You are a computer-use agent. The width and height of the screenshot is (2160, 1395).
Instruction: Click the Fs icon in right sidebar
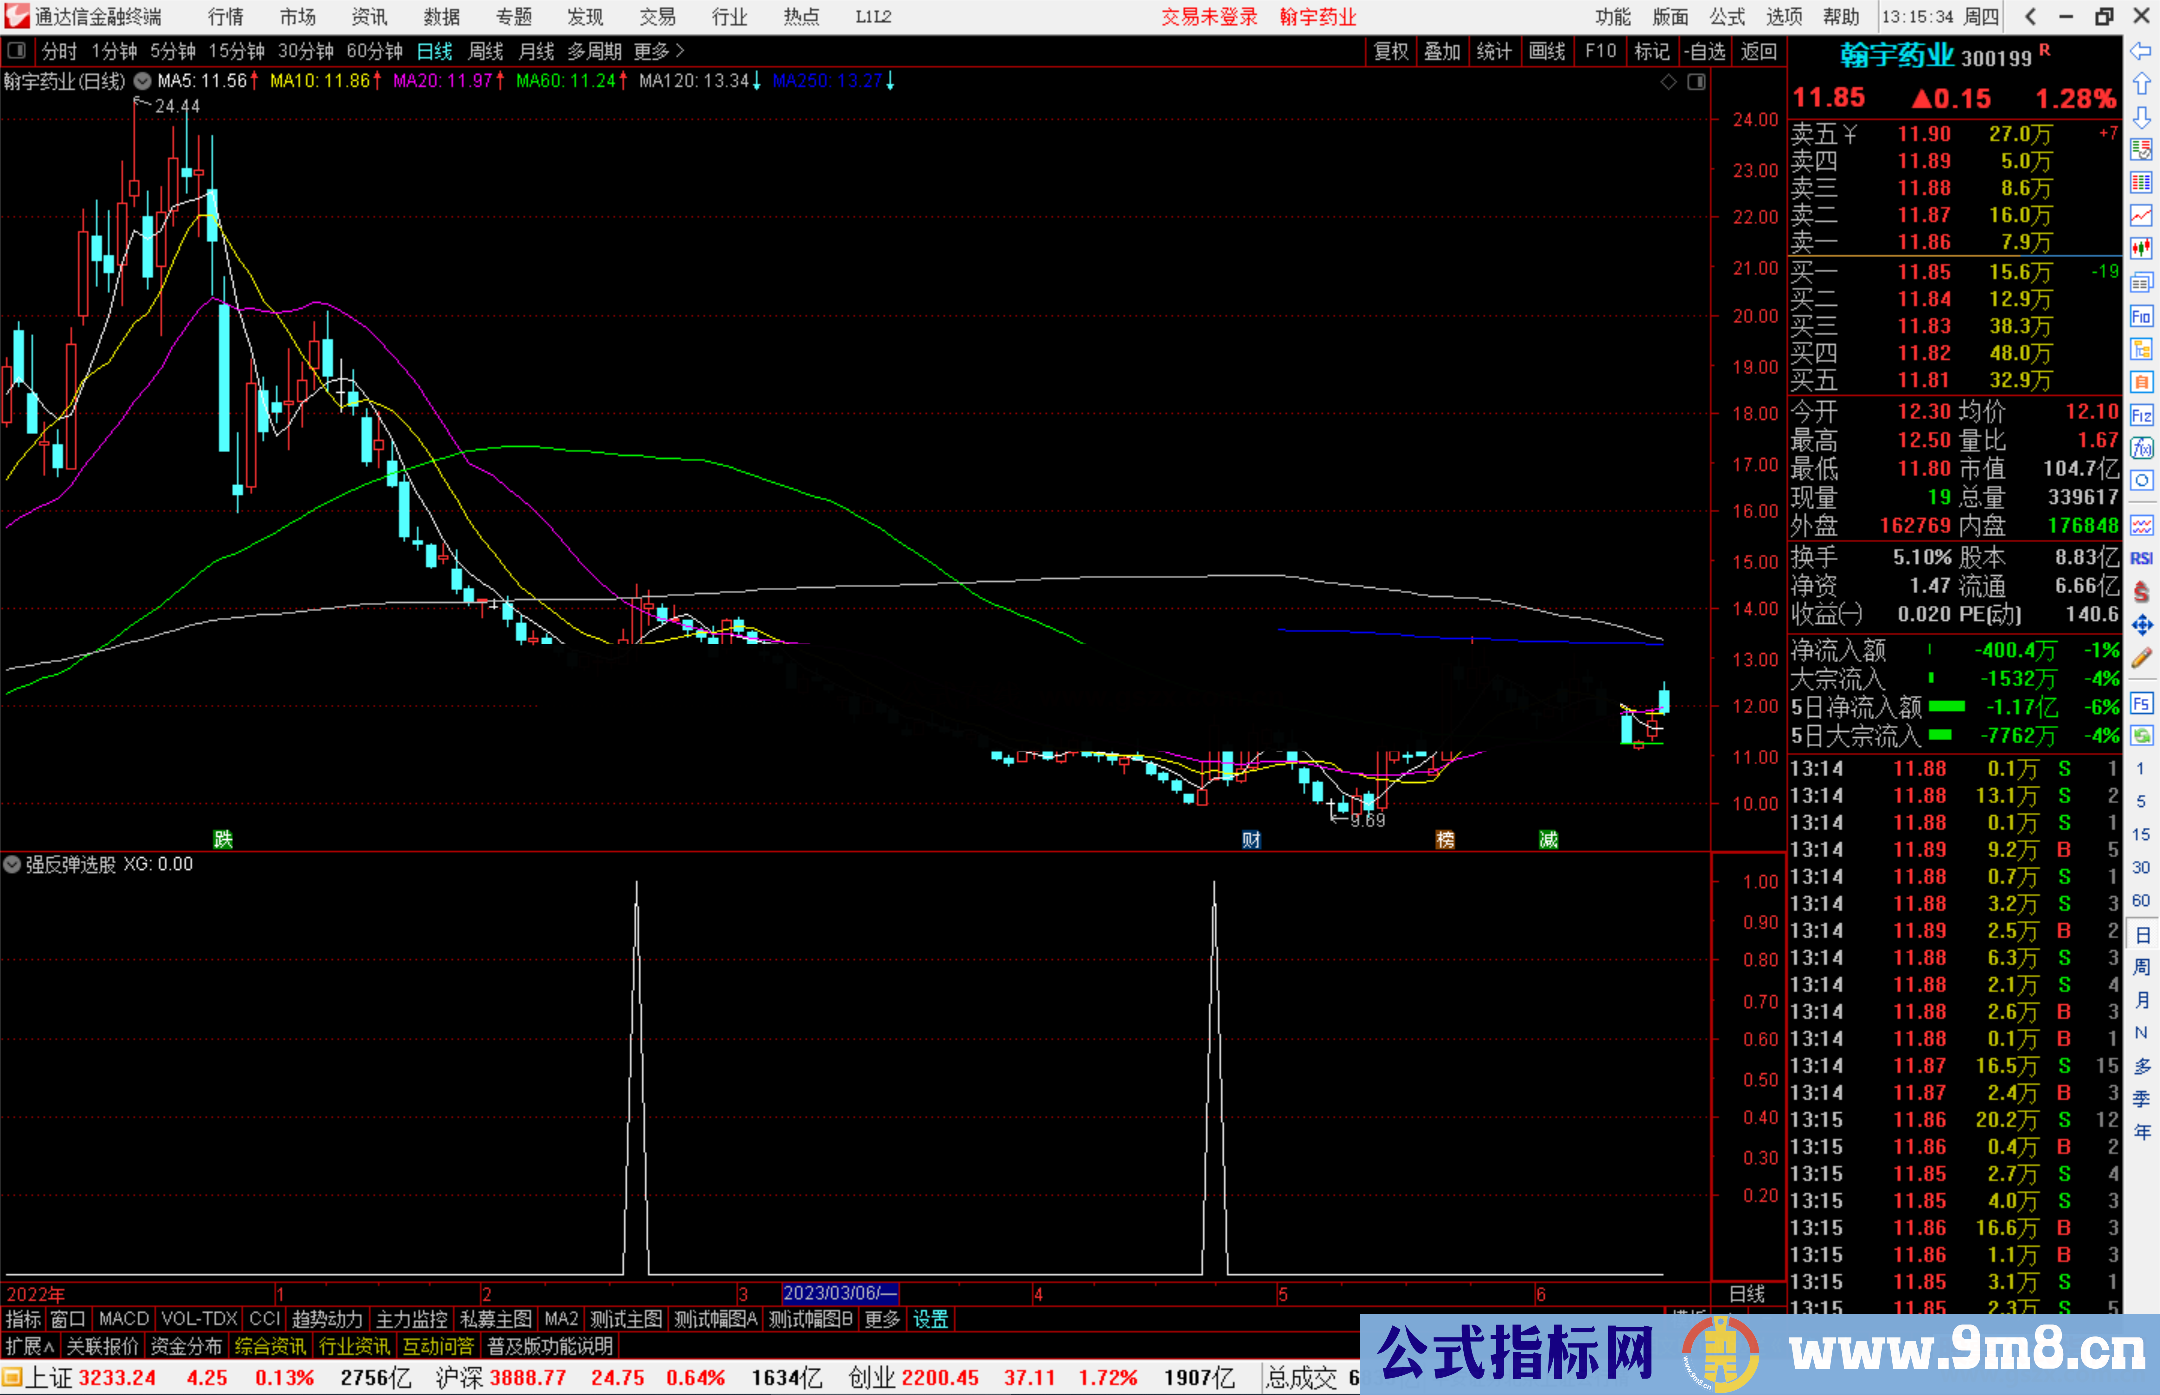2141,703
